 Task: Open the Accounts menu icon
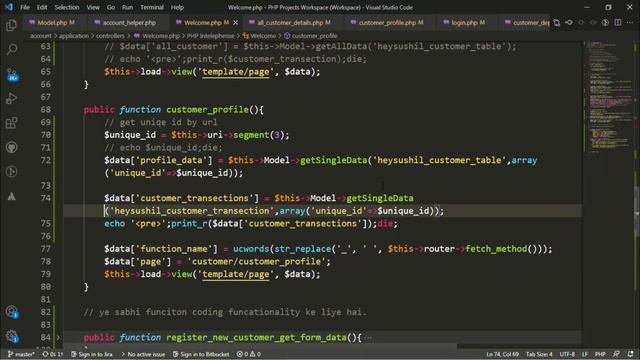11,312
